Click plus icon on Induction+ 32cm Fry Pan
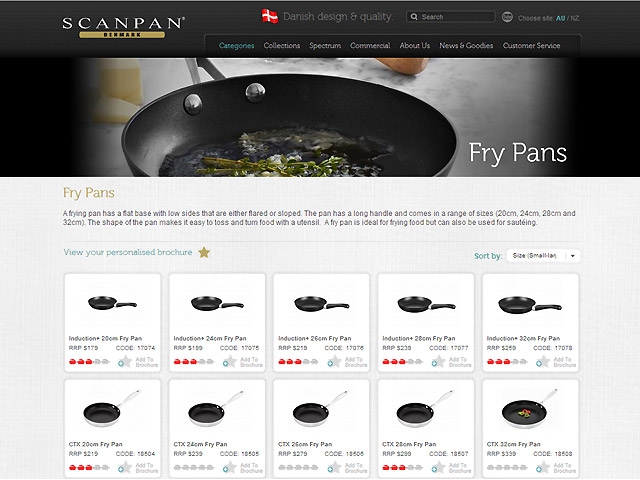The width and height of the screenshot is (640, 480). pyautogui.click(x=539, y=364)
